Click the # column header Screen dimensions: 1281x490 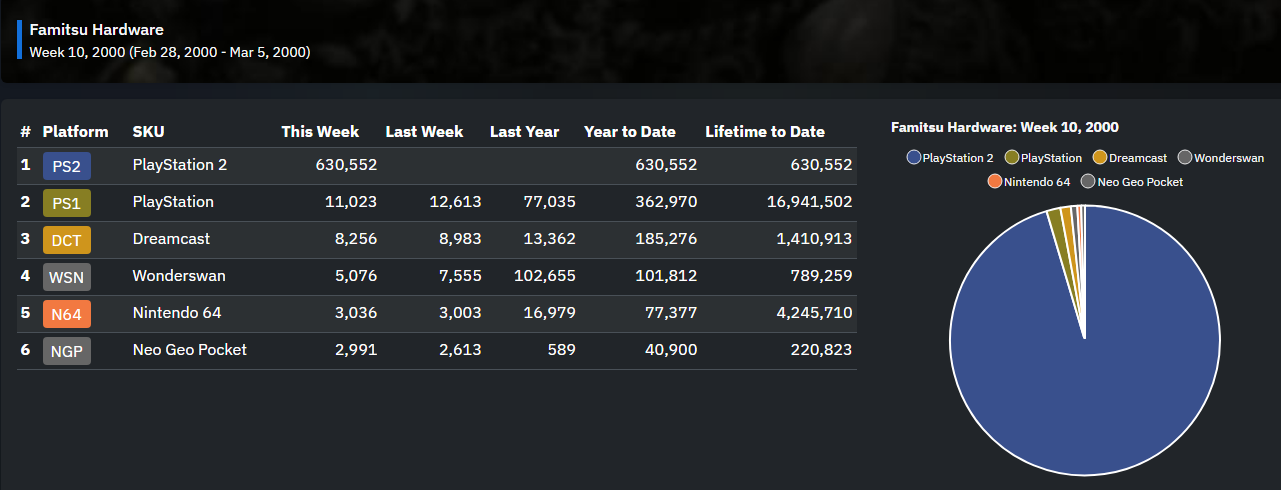pyautogui.click(x=25, y=131)
